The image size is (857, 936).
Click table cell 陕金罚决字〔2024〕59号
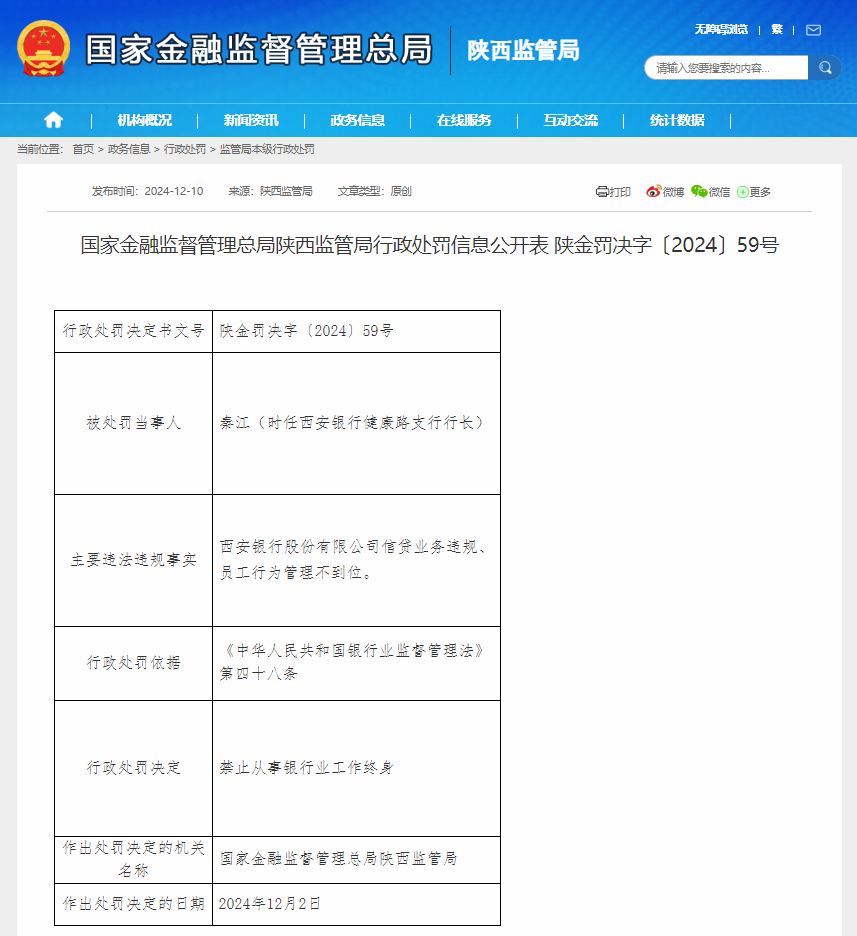coord(356,331)
